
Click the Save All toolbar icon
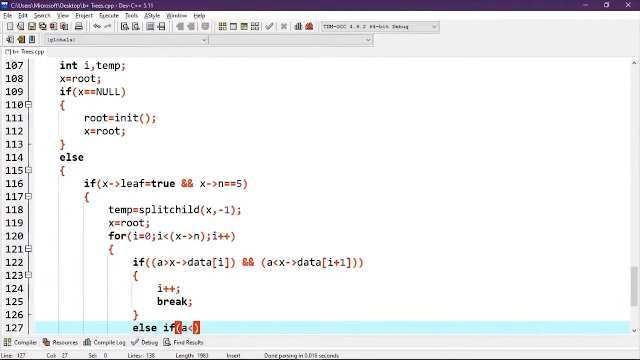pyautogui.click(x=42, y=27)
